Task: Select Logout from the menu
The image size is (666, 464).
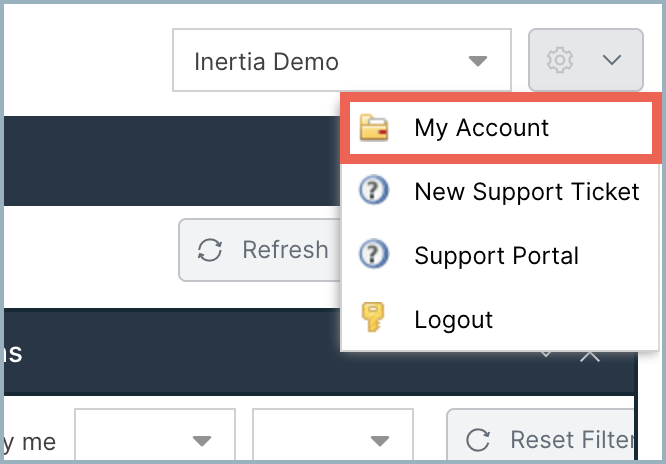Action: click(500, 319)
